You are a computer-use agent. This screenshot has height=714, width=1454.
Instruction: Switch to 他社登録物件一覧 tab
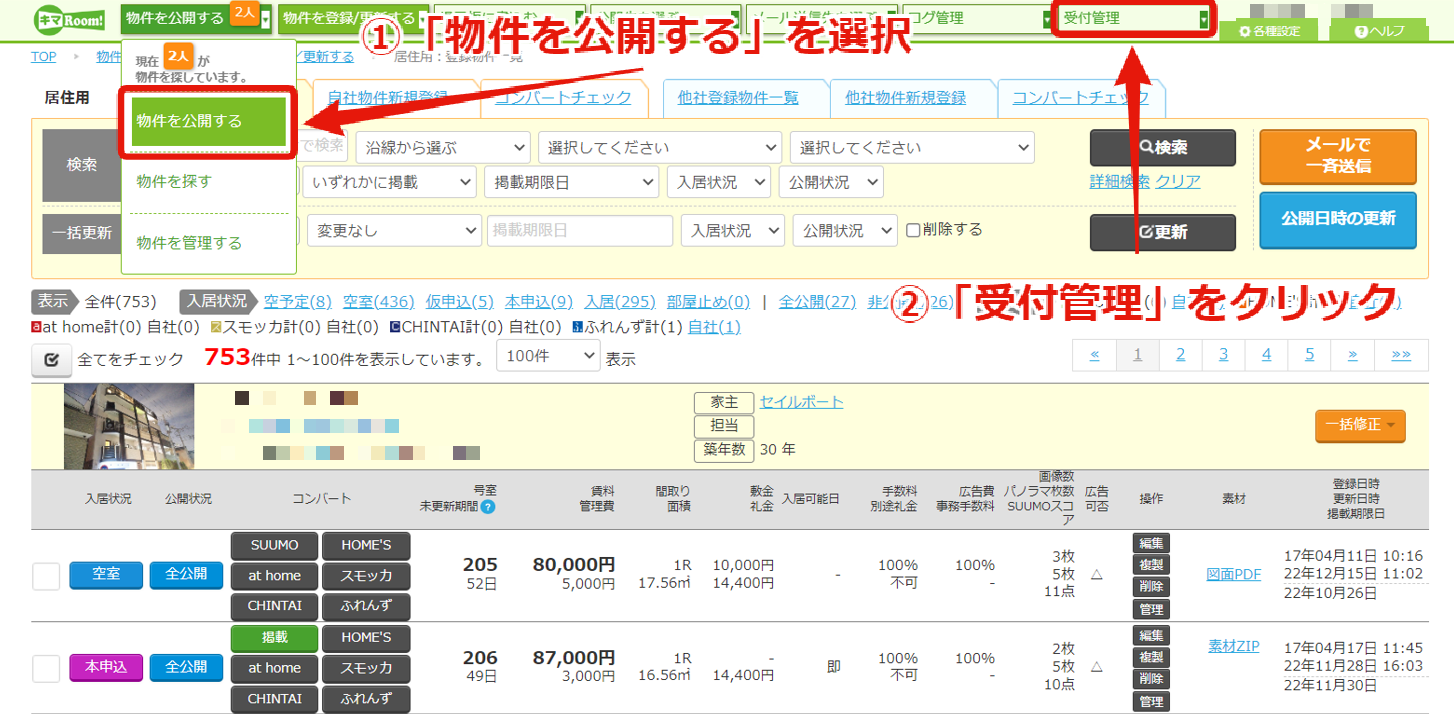[x=738, y=97]
